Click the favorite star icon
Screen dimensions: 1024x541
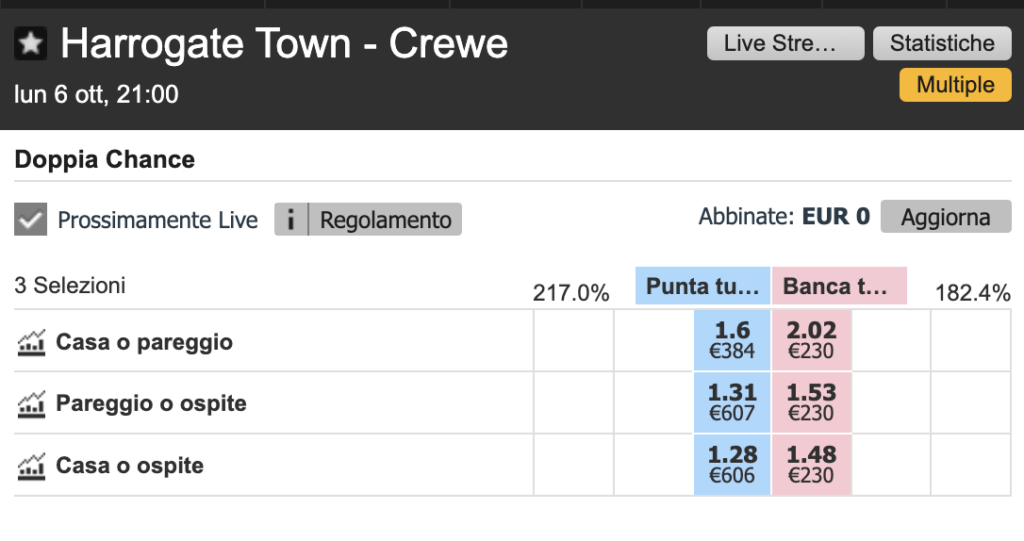pos(30,44)
